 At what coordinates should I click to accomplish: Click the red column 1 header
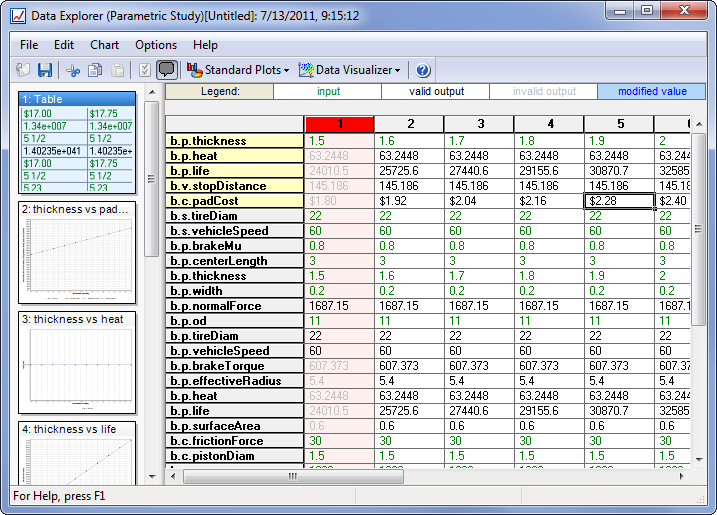(339, 124)
